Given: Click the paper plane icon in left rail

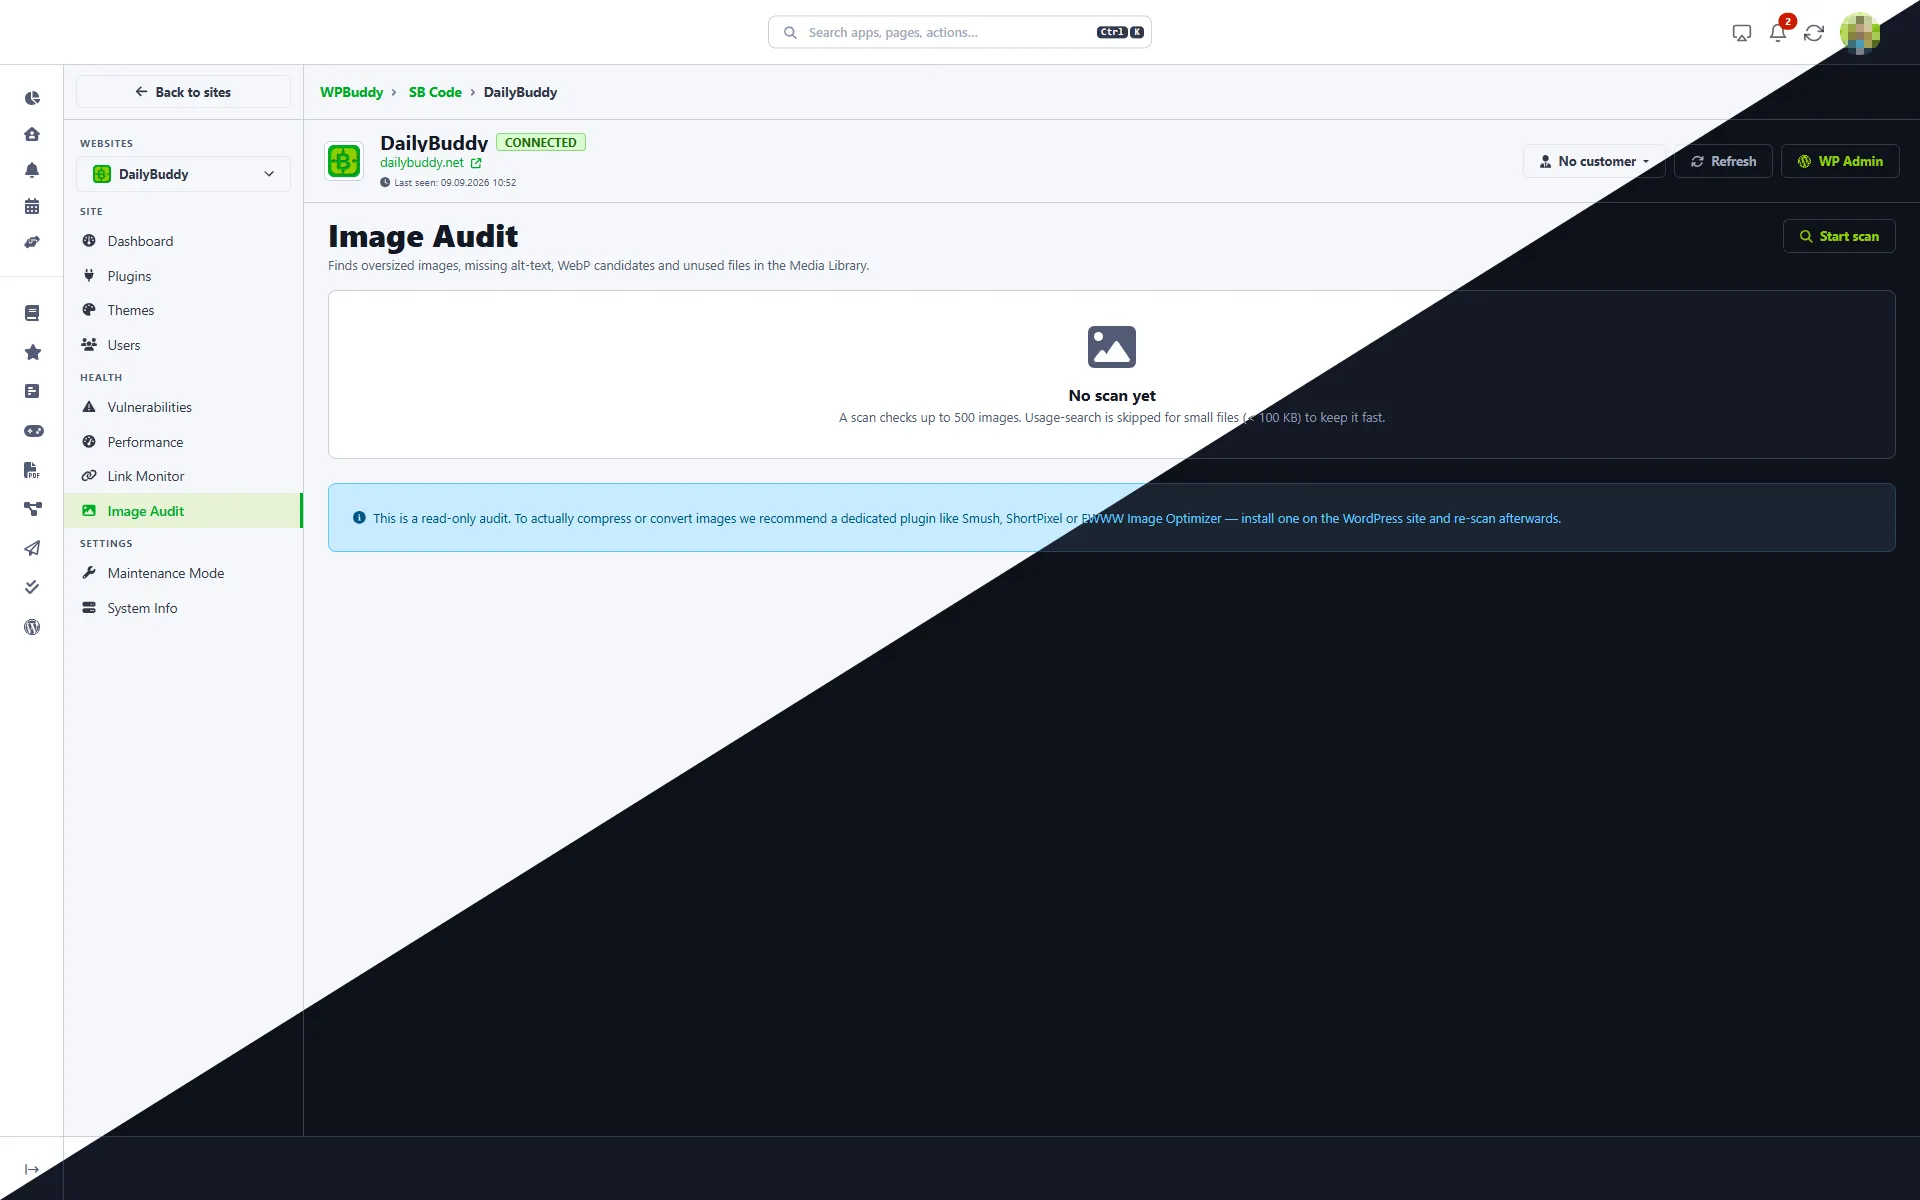Looking at the screenshot, I should 32,548.
